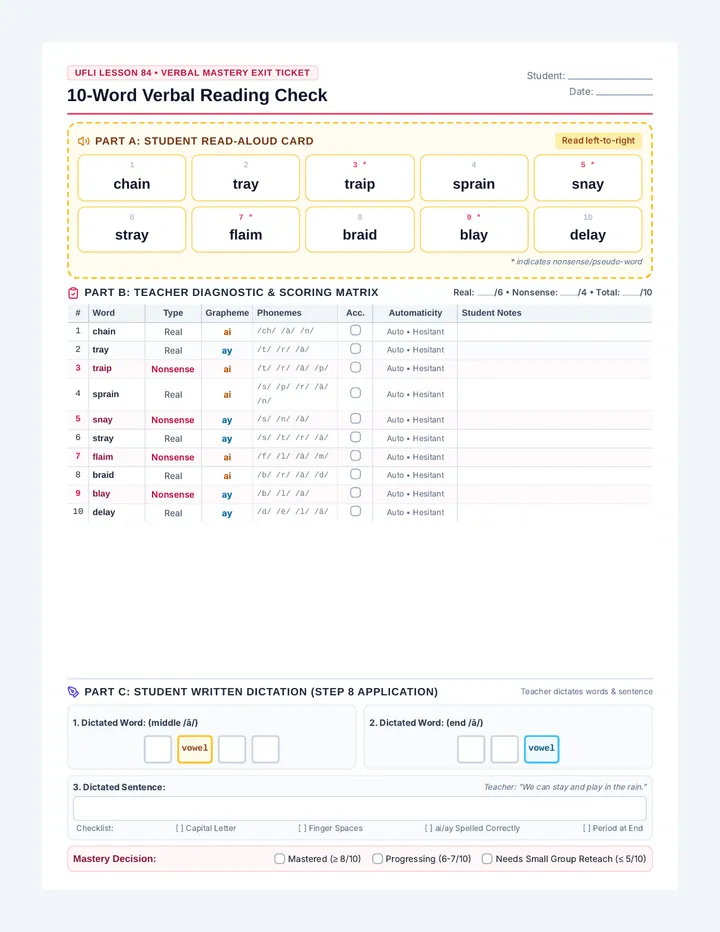This screenshot has height=932, width=720.
Task: Check the accuracy box for blay
Action: coord(356,493)
